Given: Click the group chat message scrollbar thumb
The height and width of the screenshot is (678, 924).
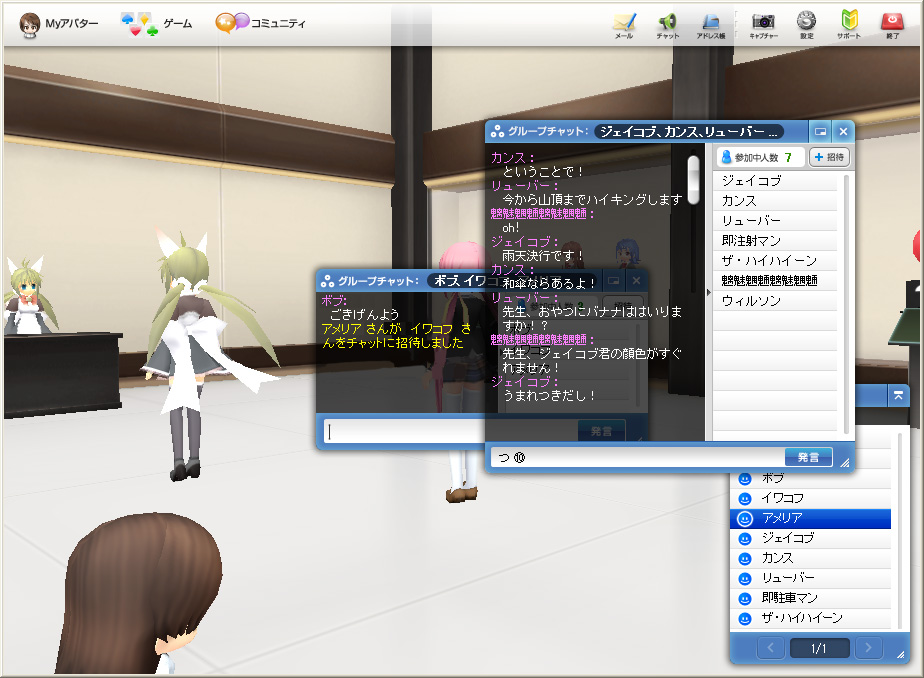Looking at the screenshot, I should click(694, 180).
